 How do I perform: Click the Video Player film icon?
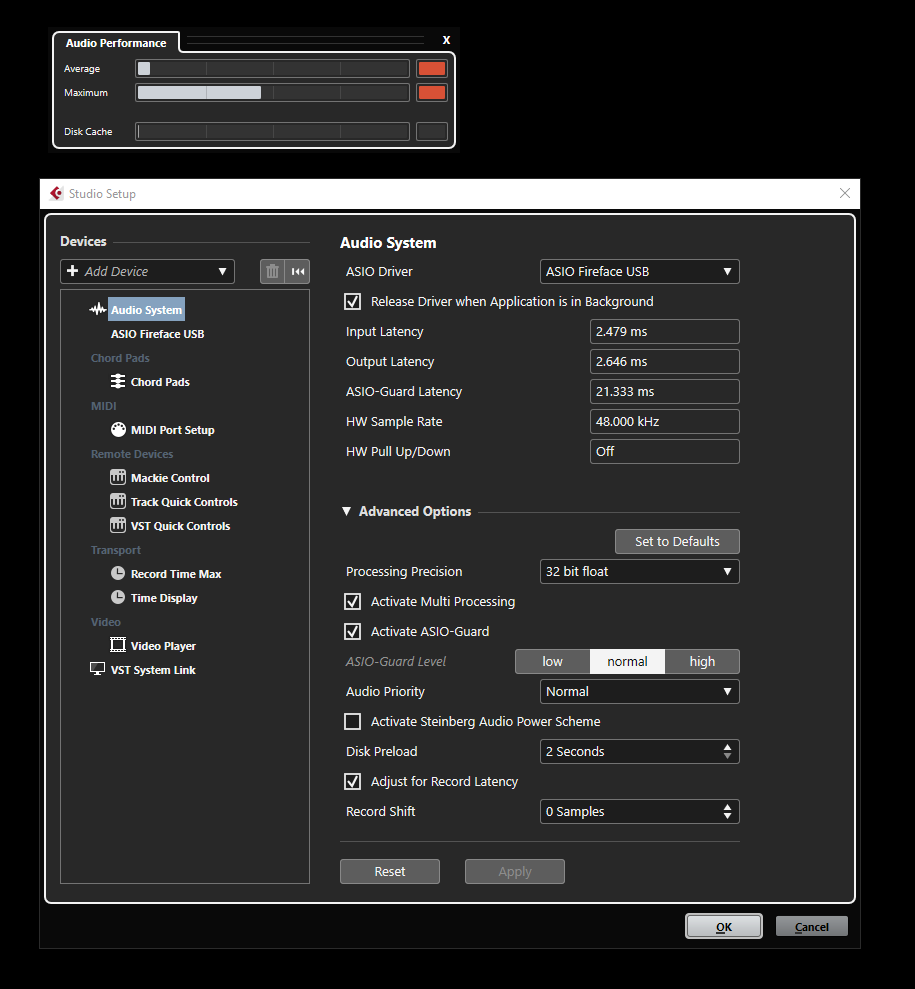[118, 645]
